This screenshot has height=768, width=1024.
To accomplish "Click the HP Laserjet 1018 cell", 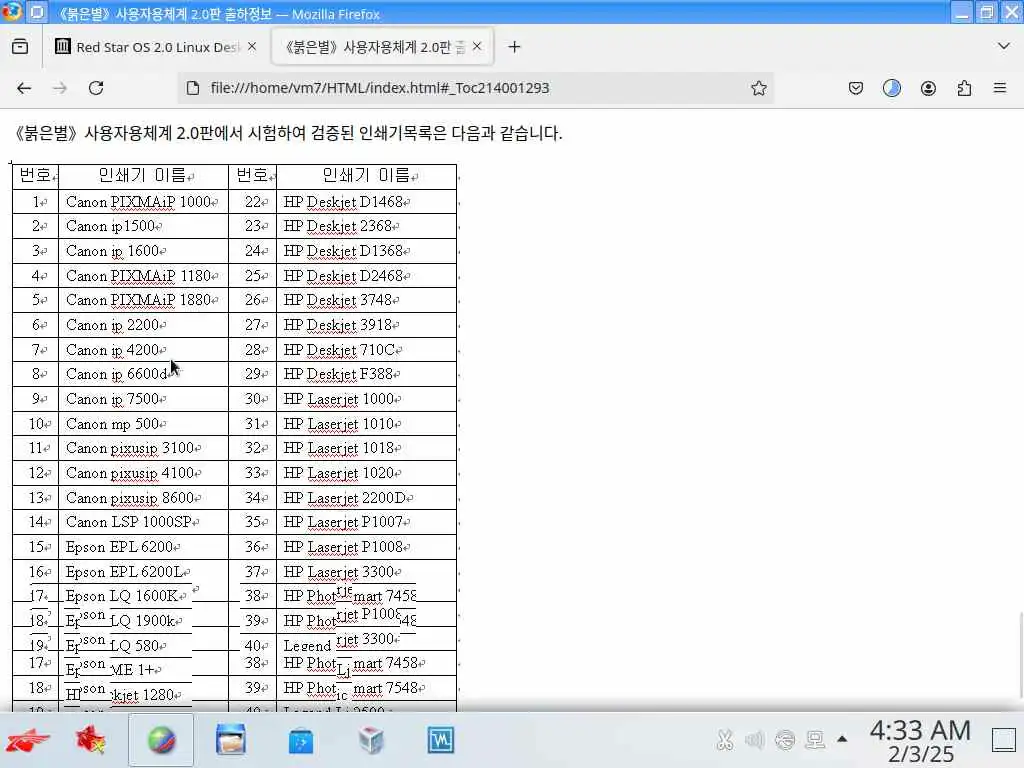I will click(x=366, y=448).
